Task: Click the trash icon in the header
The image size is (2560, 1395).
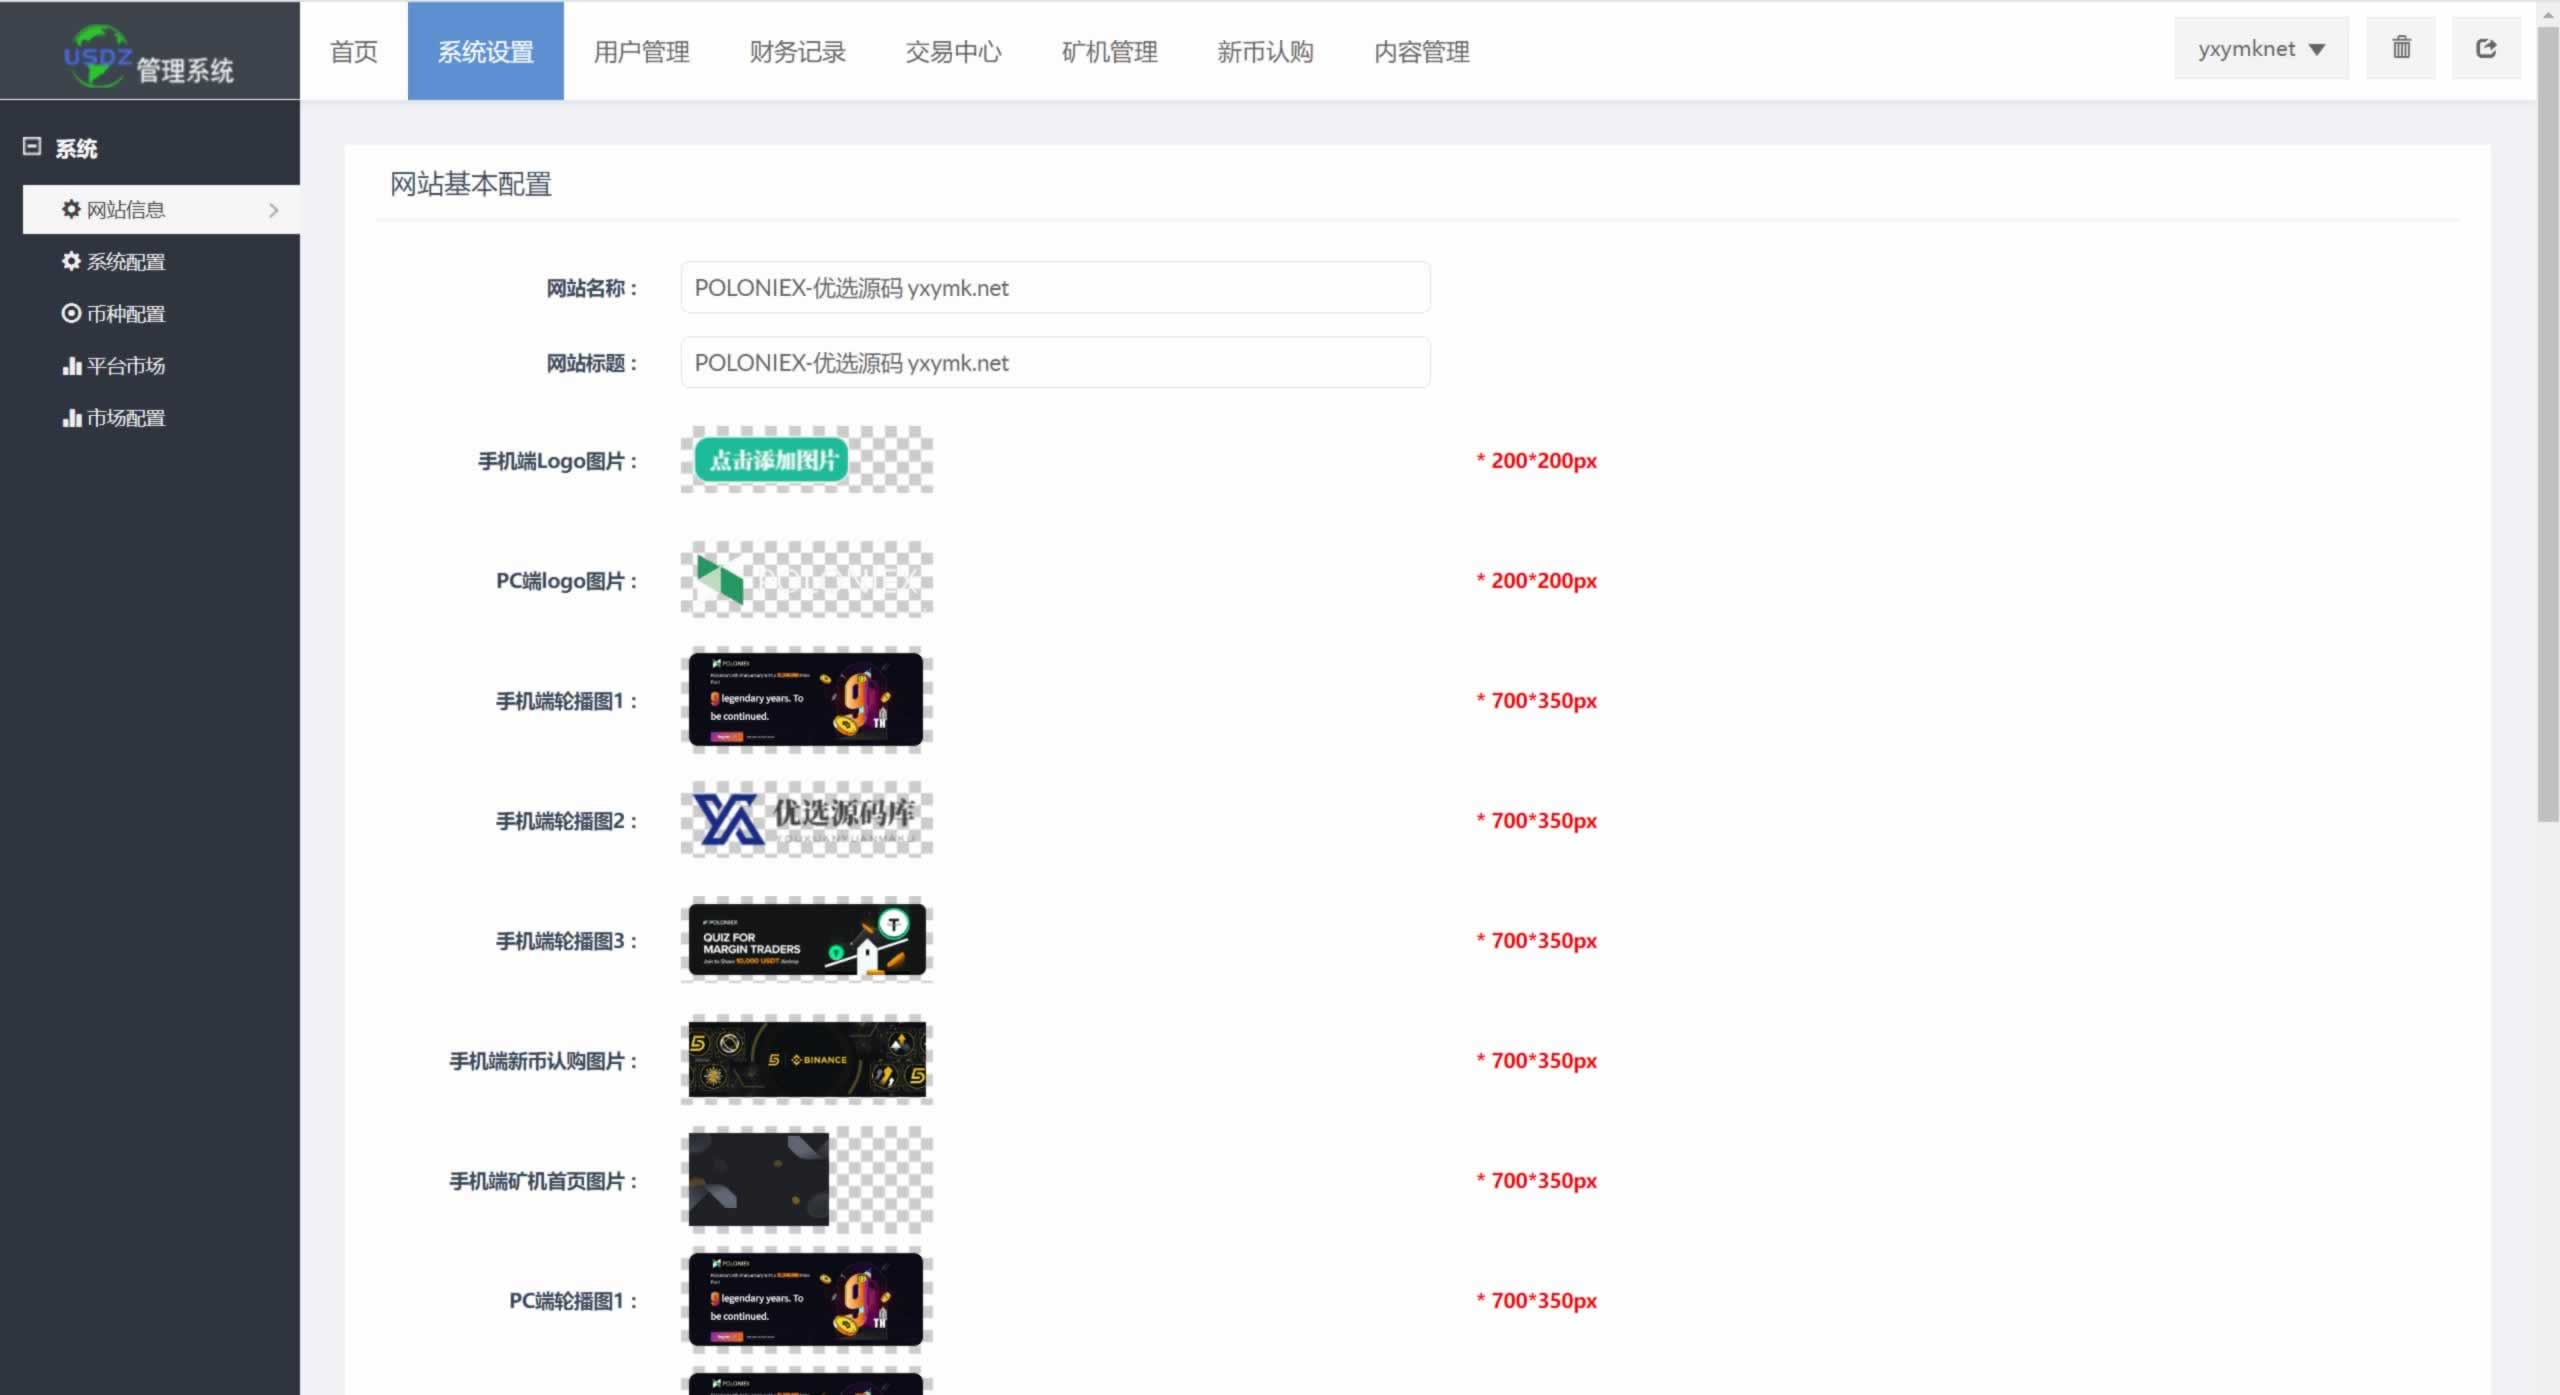Action: 2400,48
